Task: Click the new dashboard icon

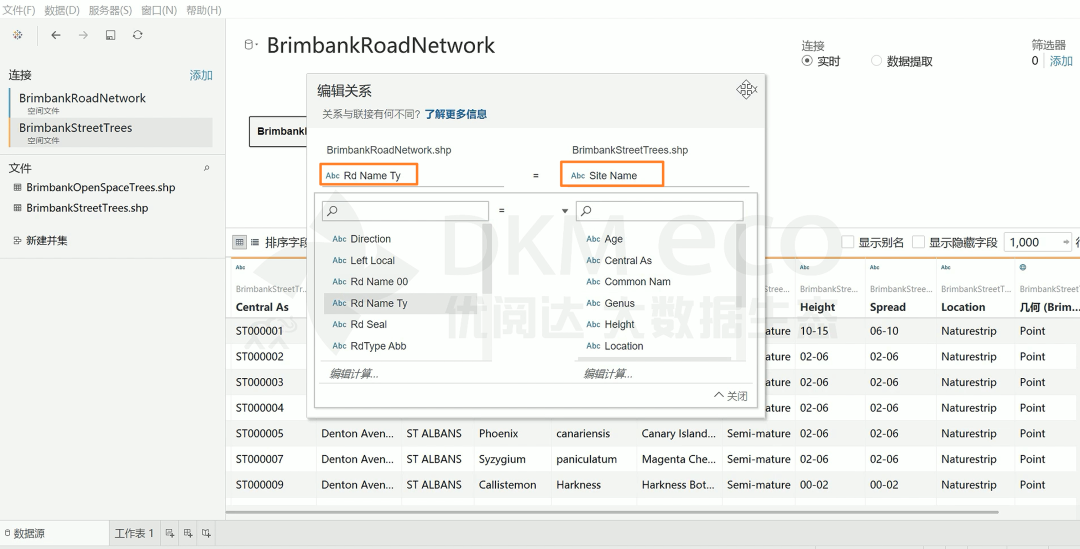Action: click(x=187, y=534)
